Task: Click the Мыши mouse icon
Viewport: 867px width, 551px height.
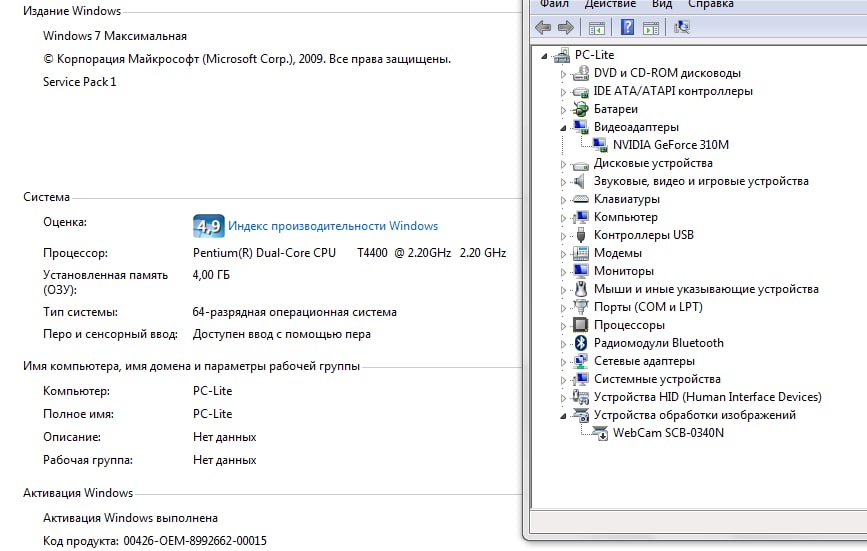Action: 581,289
